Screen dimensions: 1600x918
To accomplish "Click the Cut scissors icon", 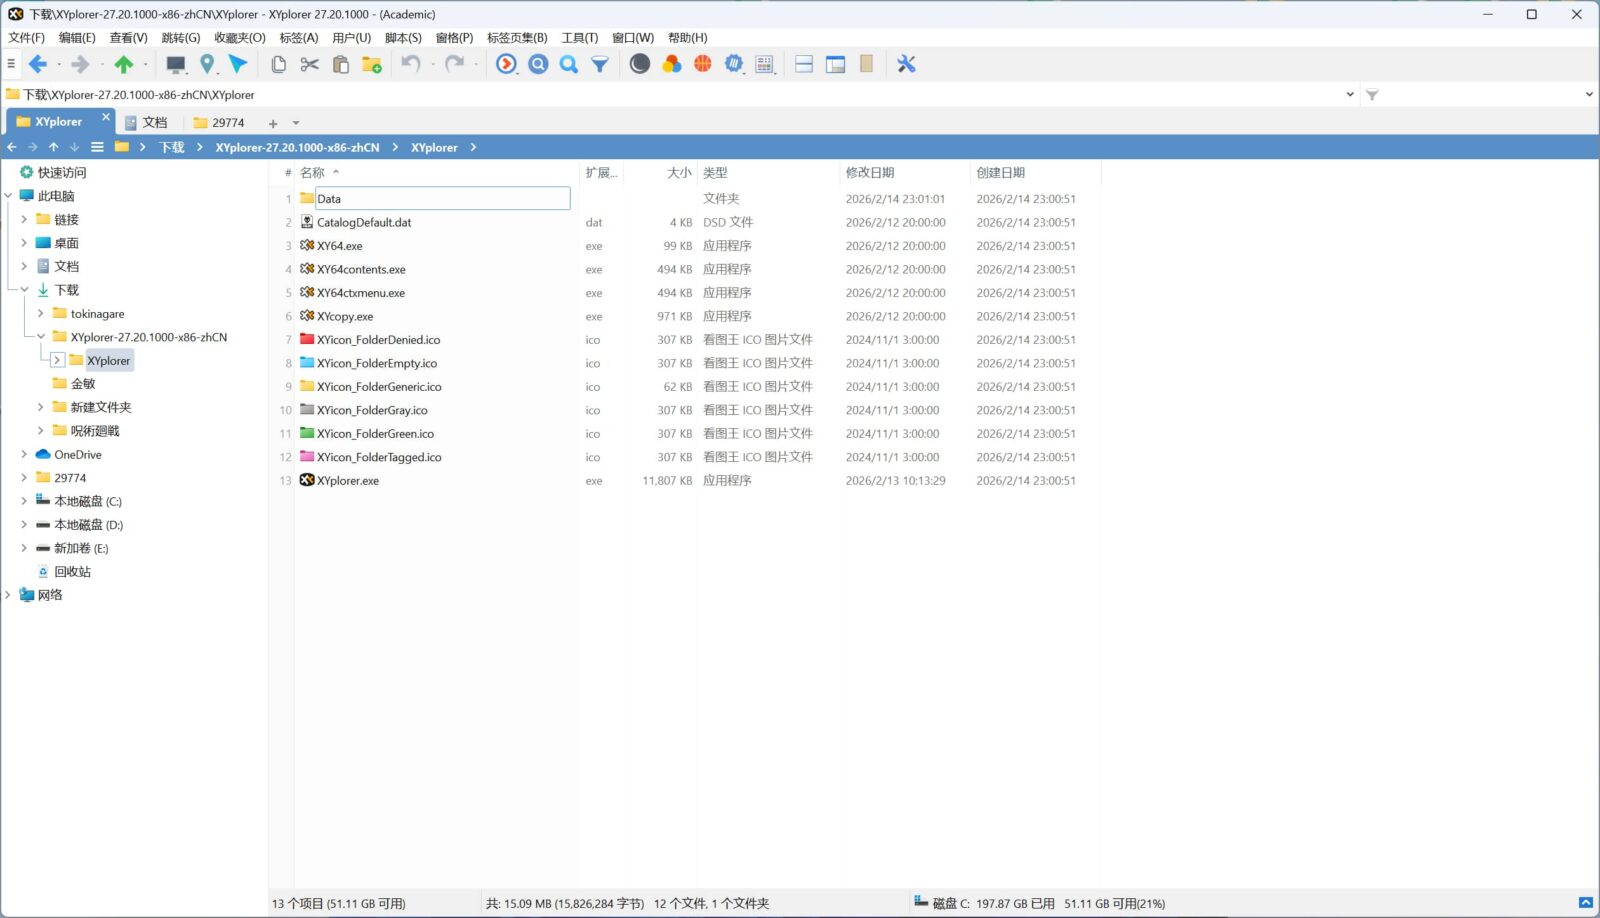I will pyautogui.click(x=310, y=64).
